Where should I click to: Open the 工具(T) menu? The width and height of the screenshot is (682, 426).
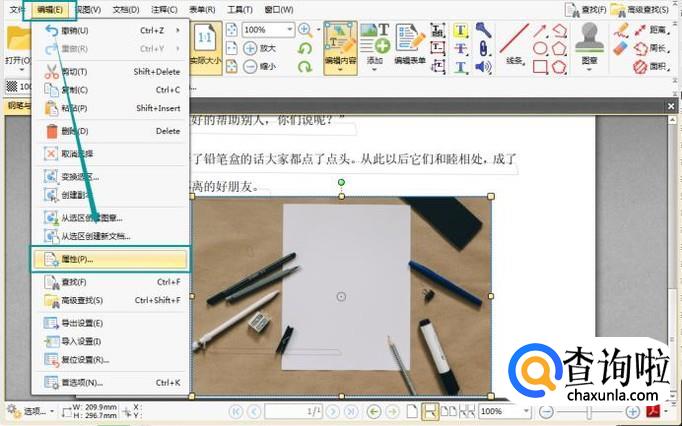pos(240,9)
